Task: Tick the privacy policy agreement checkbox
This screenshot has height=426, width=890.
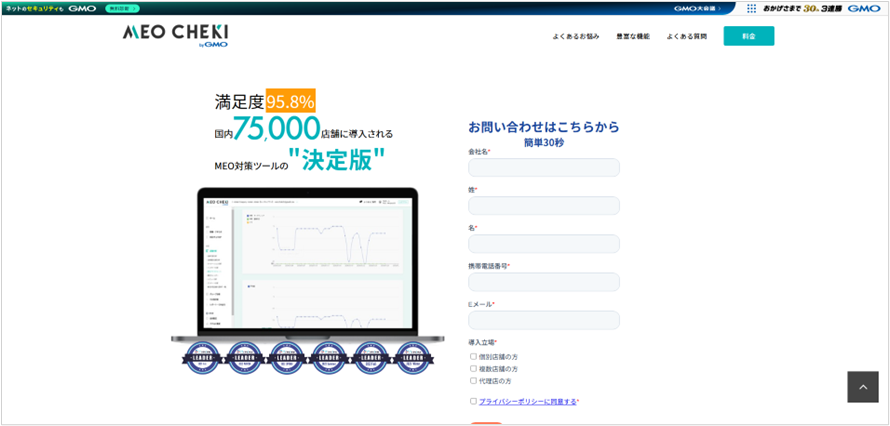Action: [473, 401]
